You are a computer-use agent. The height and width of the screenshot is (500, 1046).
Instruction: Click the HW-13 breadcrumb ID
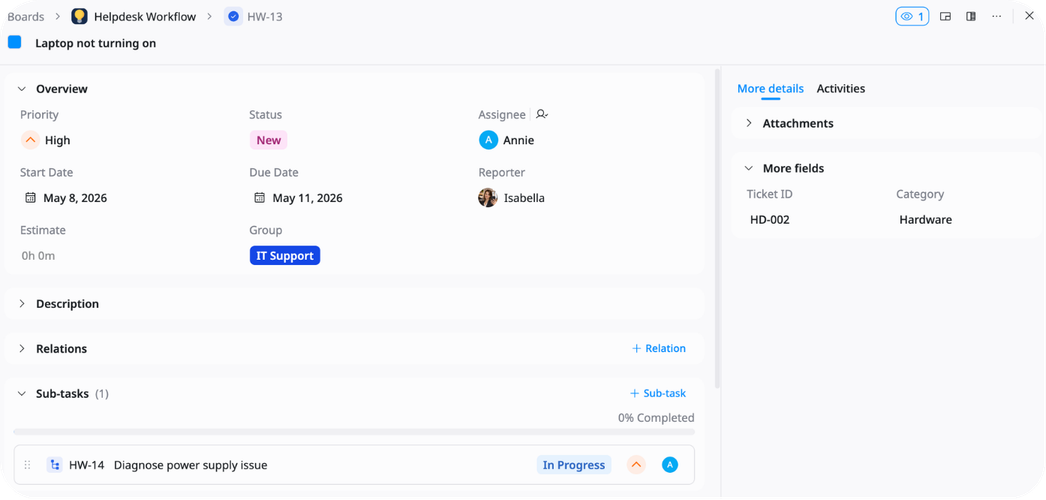(265, 17)
